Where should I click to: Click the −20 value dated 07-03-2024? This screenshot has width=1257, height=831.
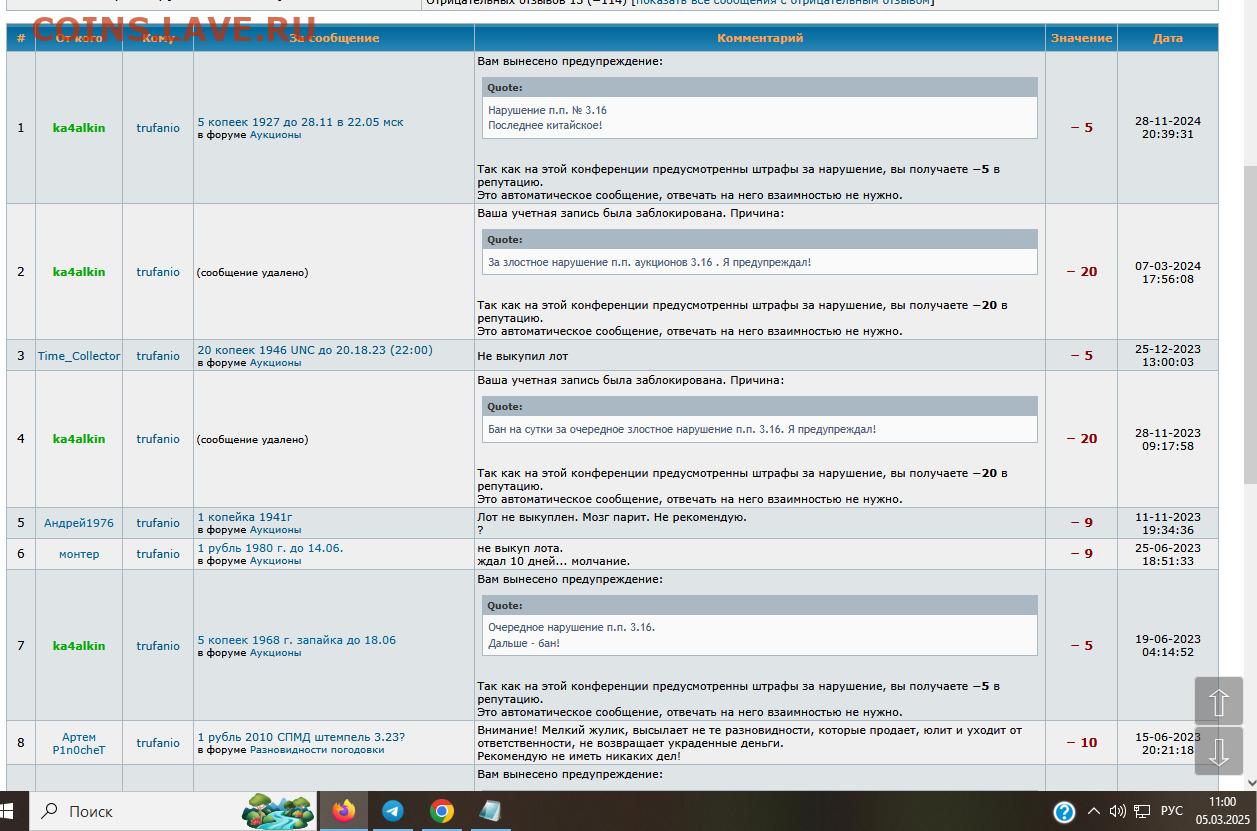tap(1082, 272)
